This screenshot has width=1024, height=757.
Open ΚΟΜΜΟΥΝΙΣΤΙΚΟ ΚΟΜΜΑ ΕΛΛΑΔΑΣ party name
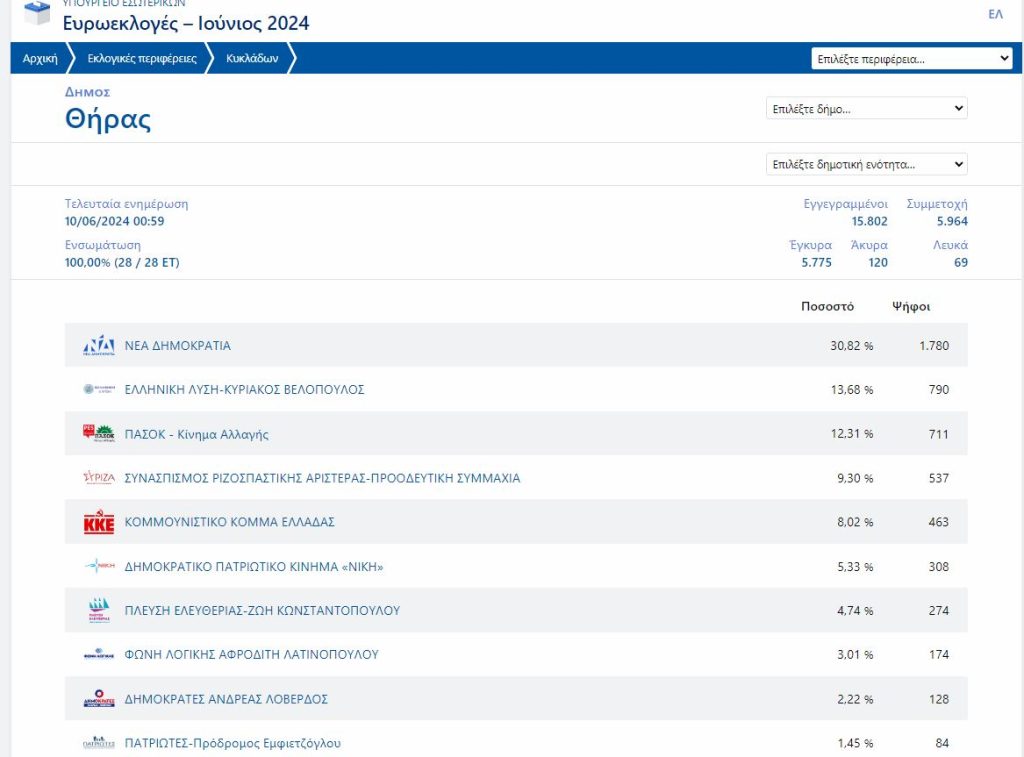click(229, 522)
